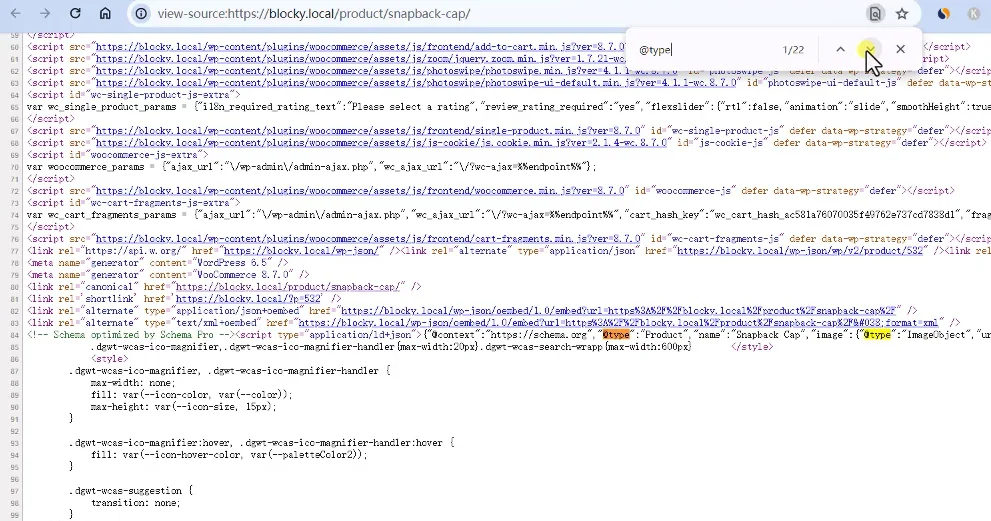Open the cart-fragments.min.js script link
The height and width of the screenshot is (521, 991).
point(367,239)
